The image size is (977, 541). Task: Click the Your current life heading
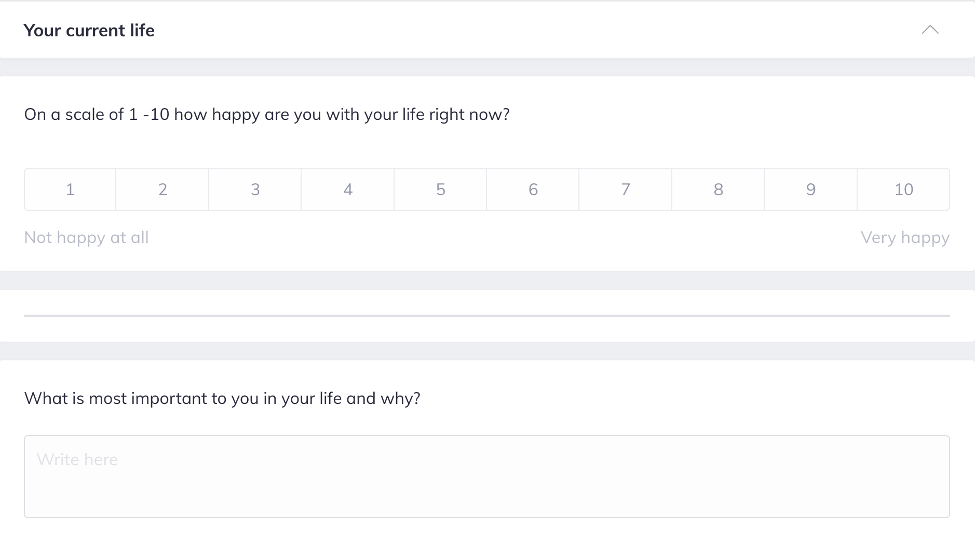89,30
